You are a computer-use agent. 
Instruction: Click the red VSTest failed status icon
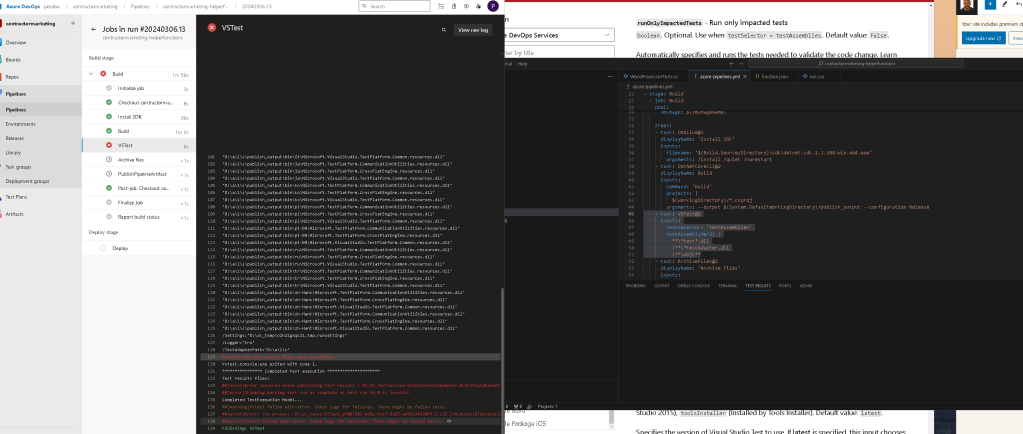tap(211, 27)
